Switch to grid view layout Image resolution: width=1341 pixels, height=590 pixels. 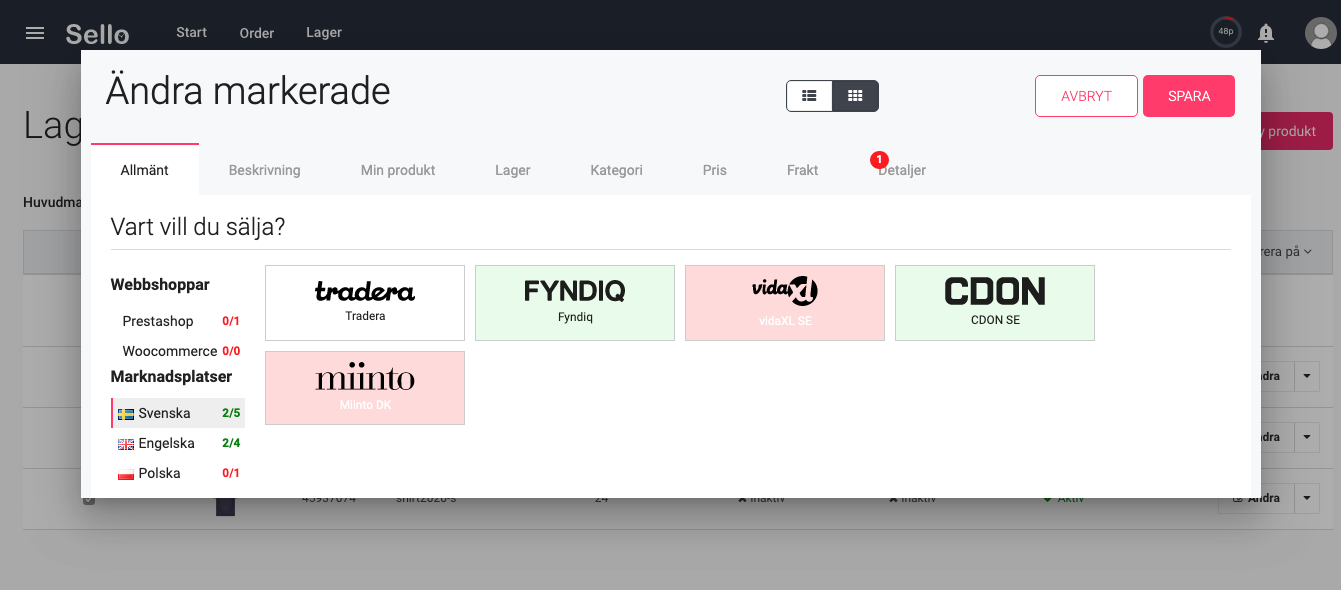[x=855, y=96]
